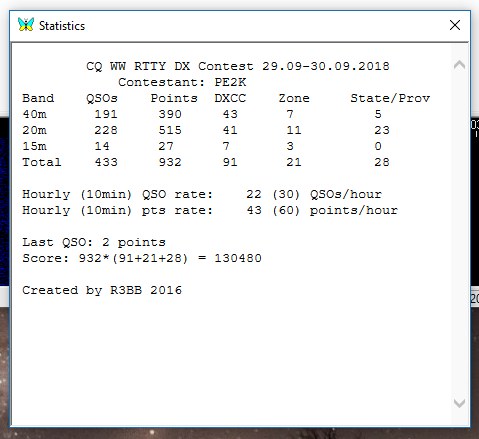
Task: Click the Statistics window title text
Action: click(x=62, y=26)
